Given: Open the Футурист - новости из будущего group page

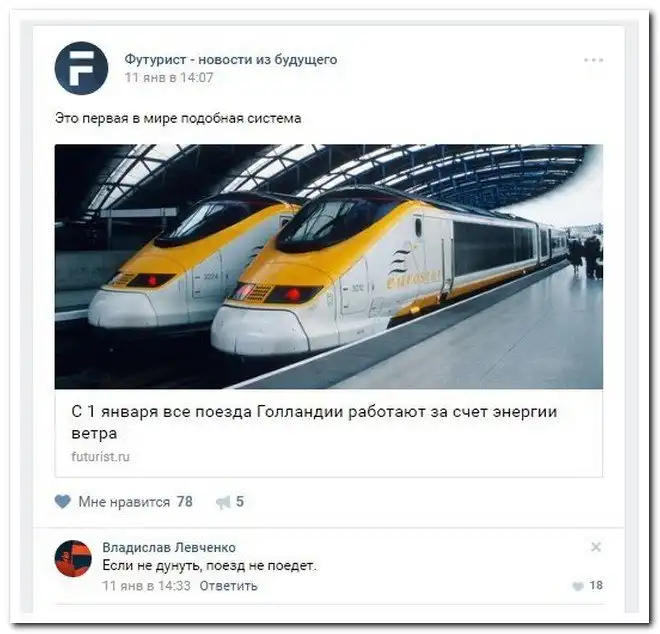Looking at the screenshot, I should [x=231, y=59].
